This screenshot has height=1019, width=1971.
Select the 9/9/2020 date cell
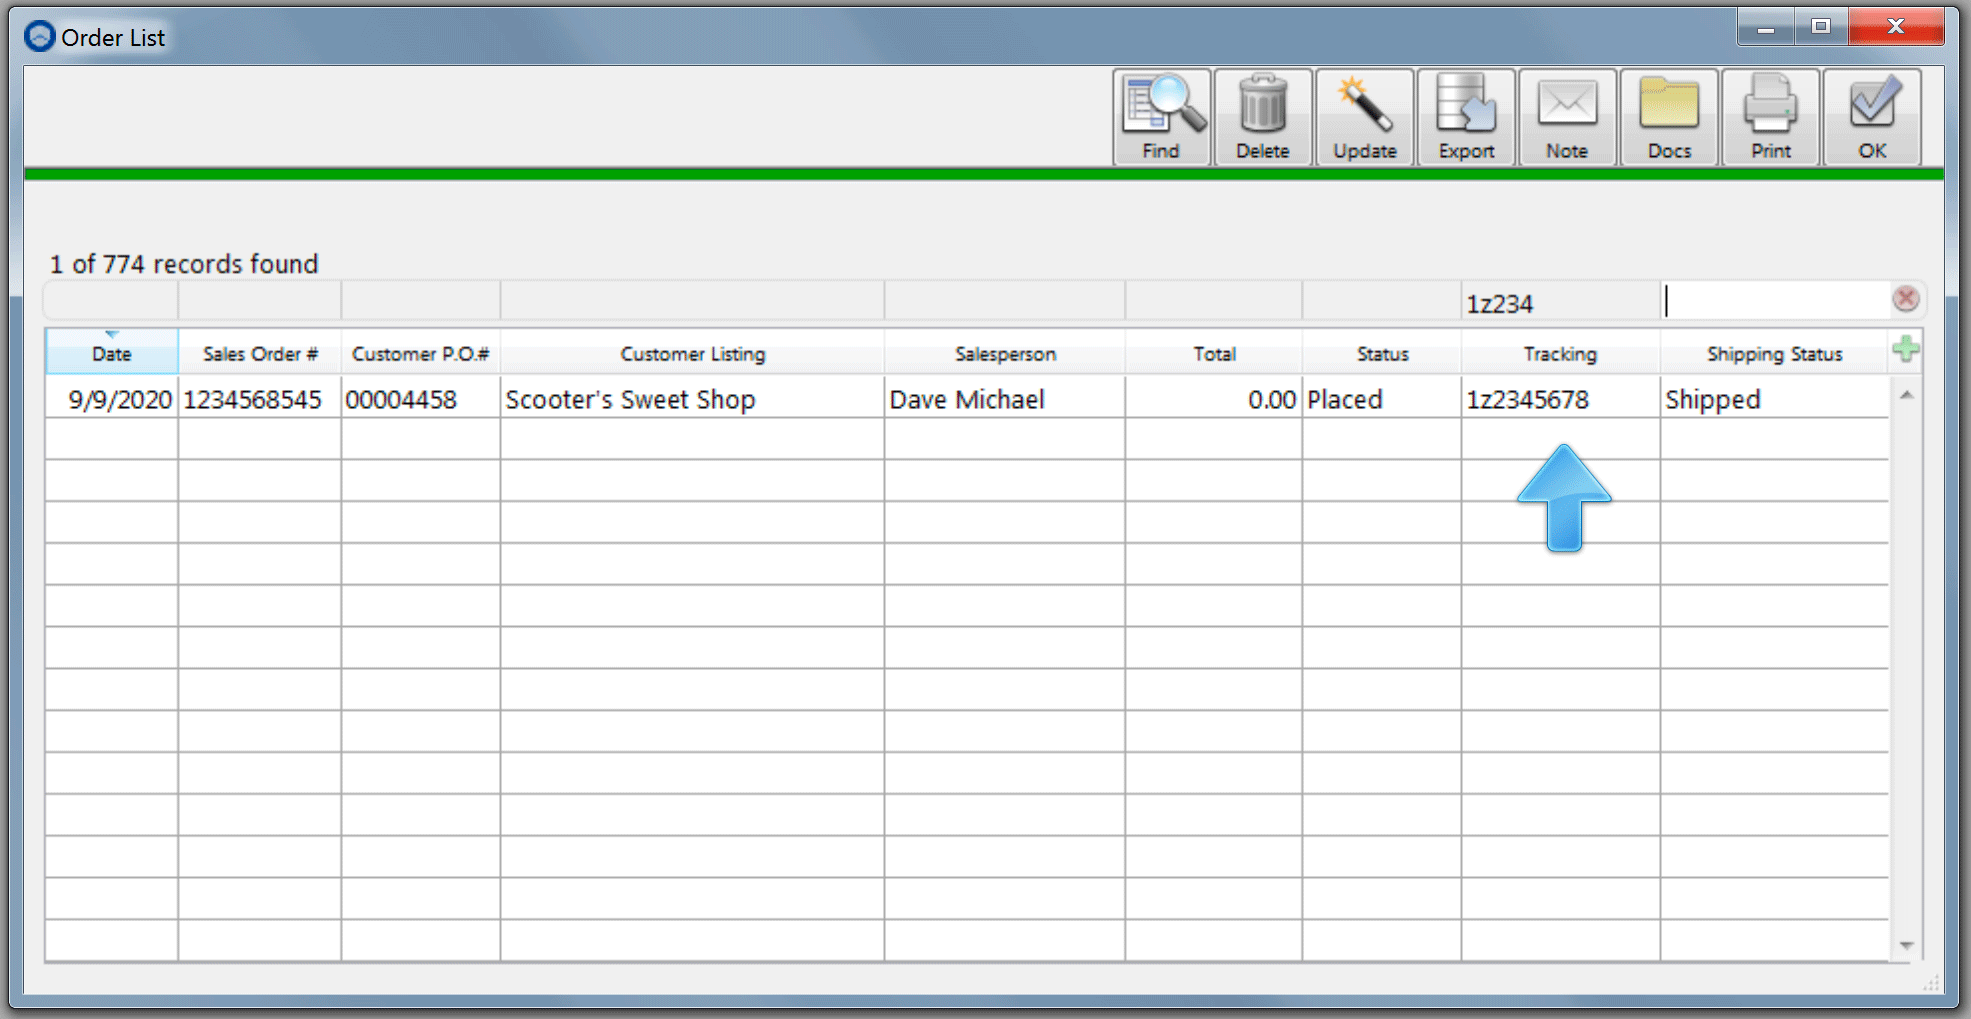coord(112,399)
